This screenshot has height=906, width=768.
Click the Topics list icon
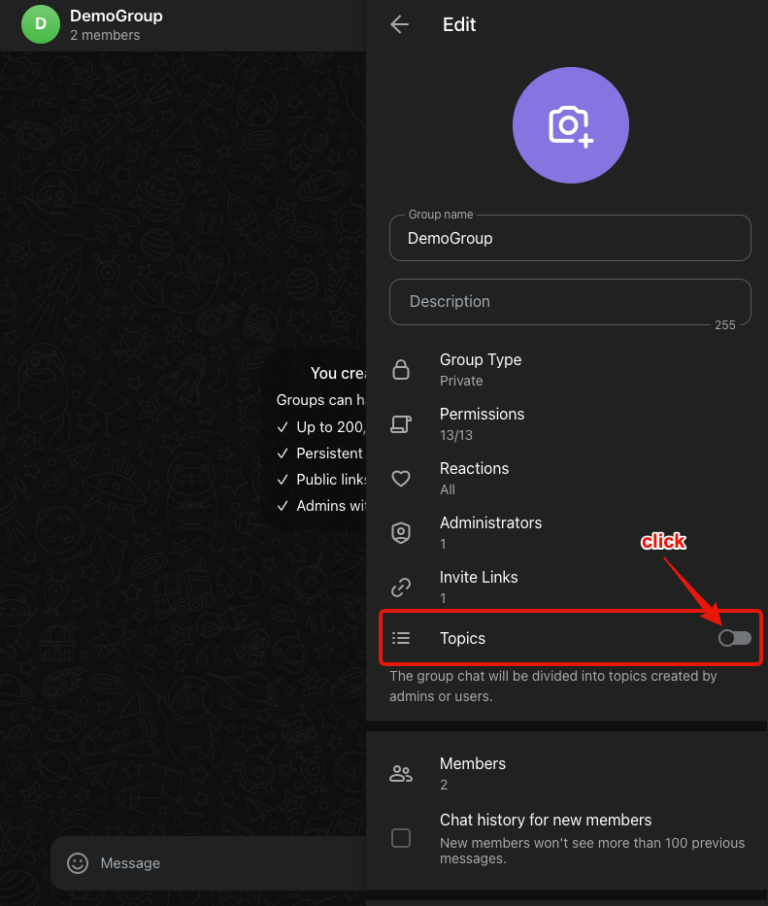[x=401, y=637]
